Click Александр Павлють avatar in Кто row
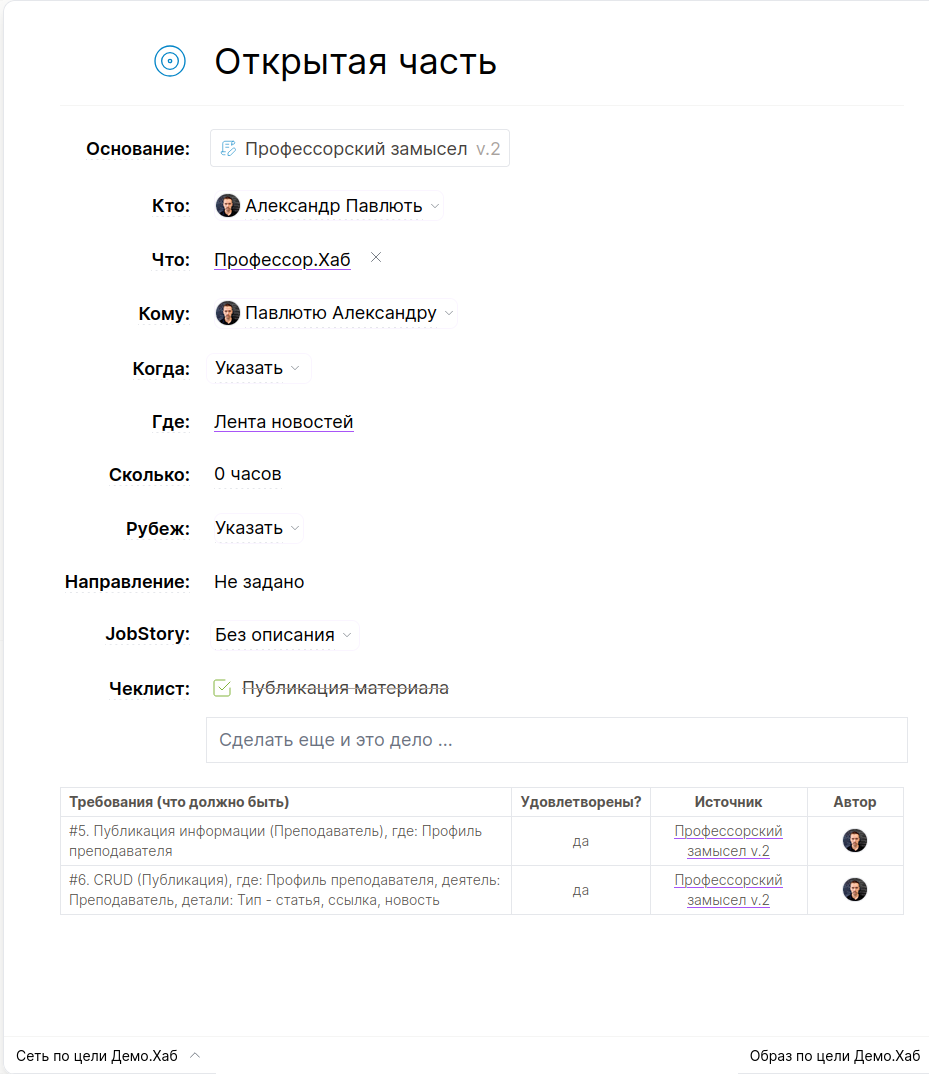Viewport: 929px width, 1074px height. pos(228,206)
